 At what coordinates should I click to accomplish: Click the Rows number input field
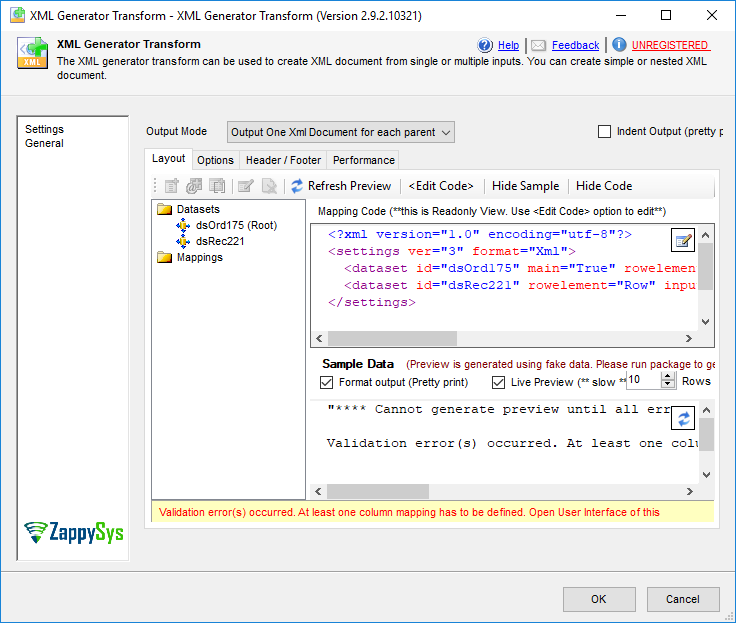(x=643, y=380)
